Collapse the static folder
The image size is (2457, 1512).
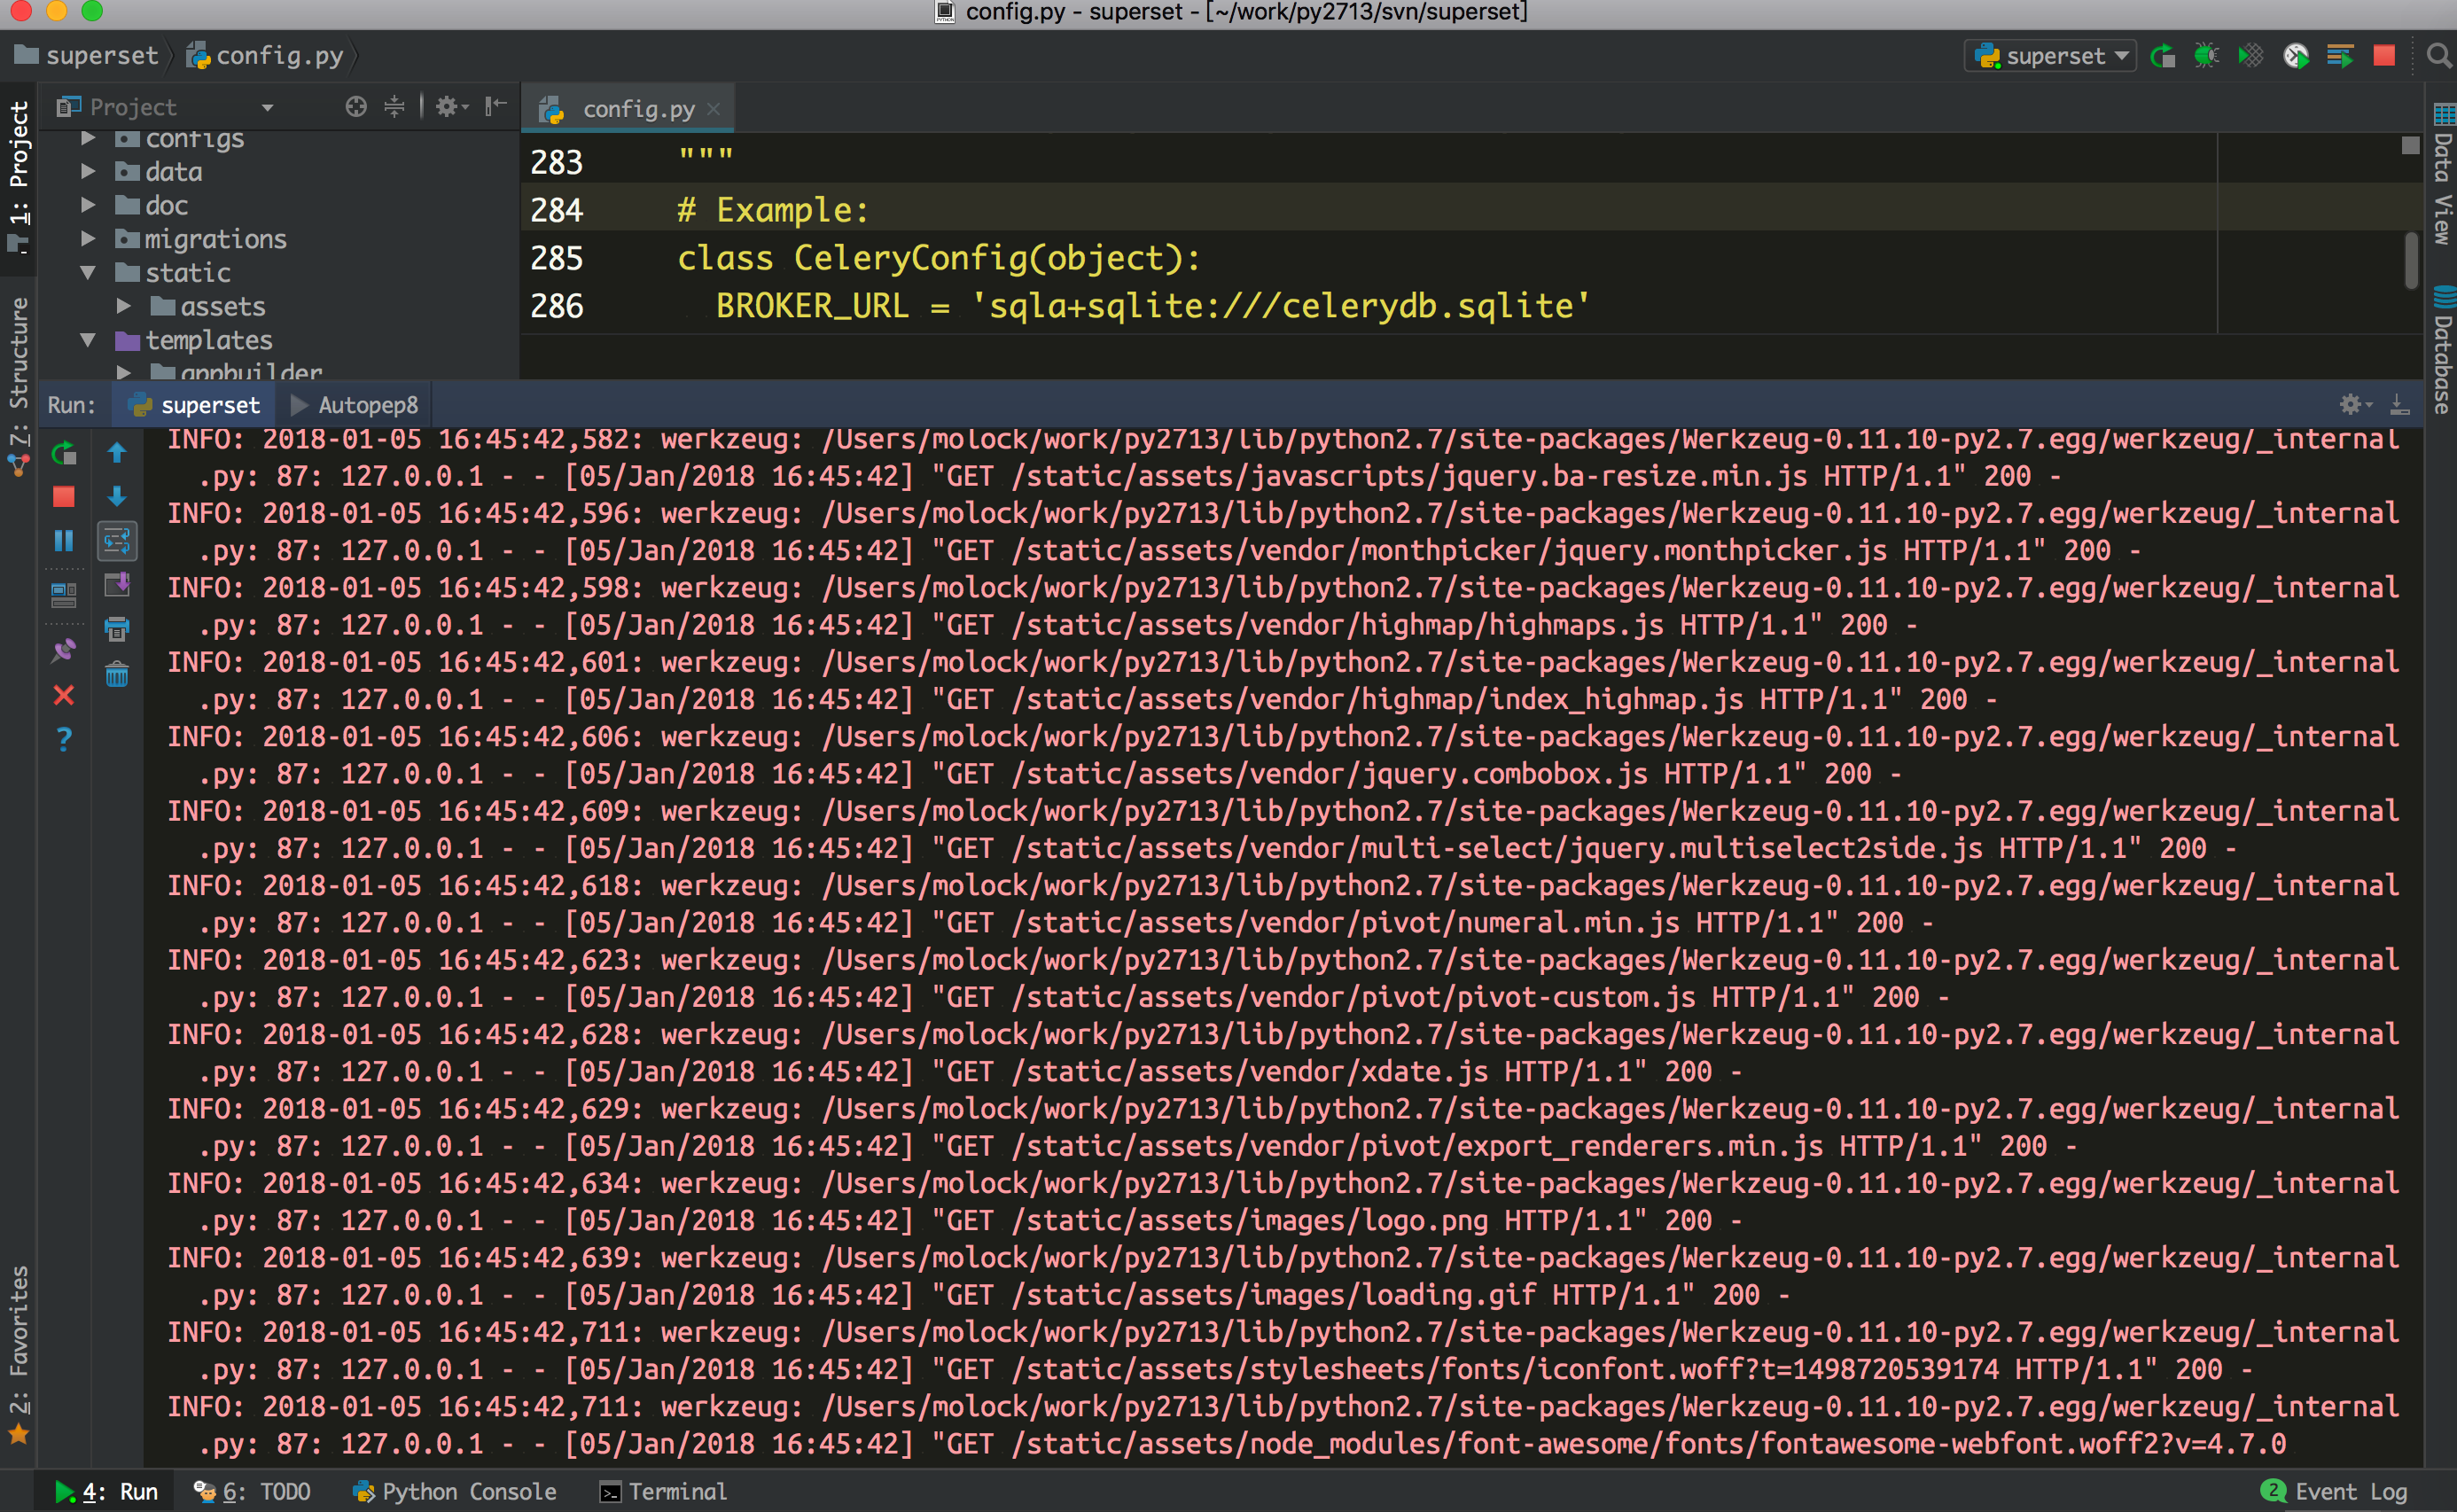(88, 273)
